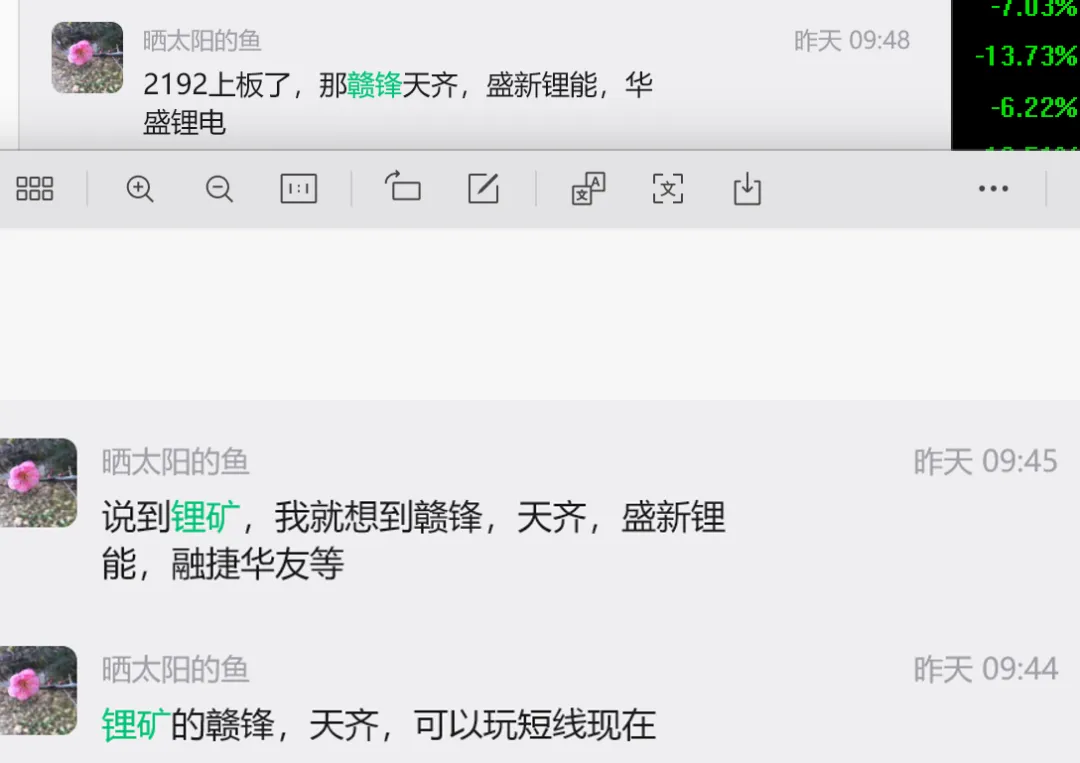The image size is (1080, 763).
Task: Select the 昨天 09:48 timestamp
Action: click(851, 41)
